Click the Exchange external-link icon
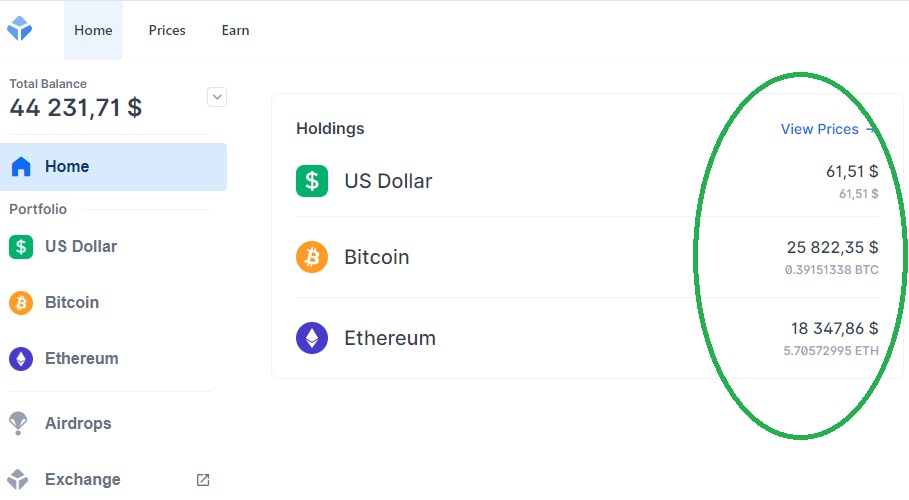The image size is (909, 500). 203,480
